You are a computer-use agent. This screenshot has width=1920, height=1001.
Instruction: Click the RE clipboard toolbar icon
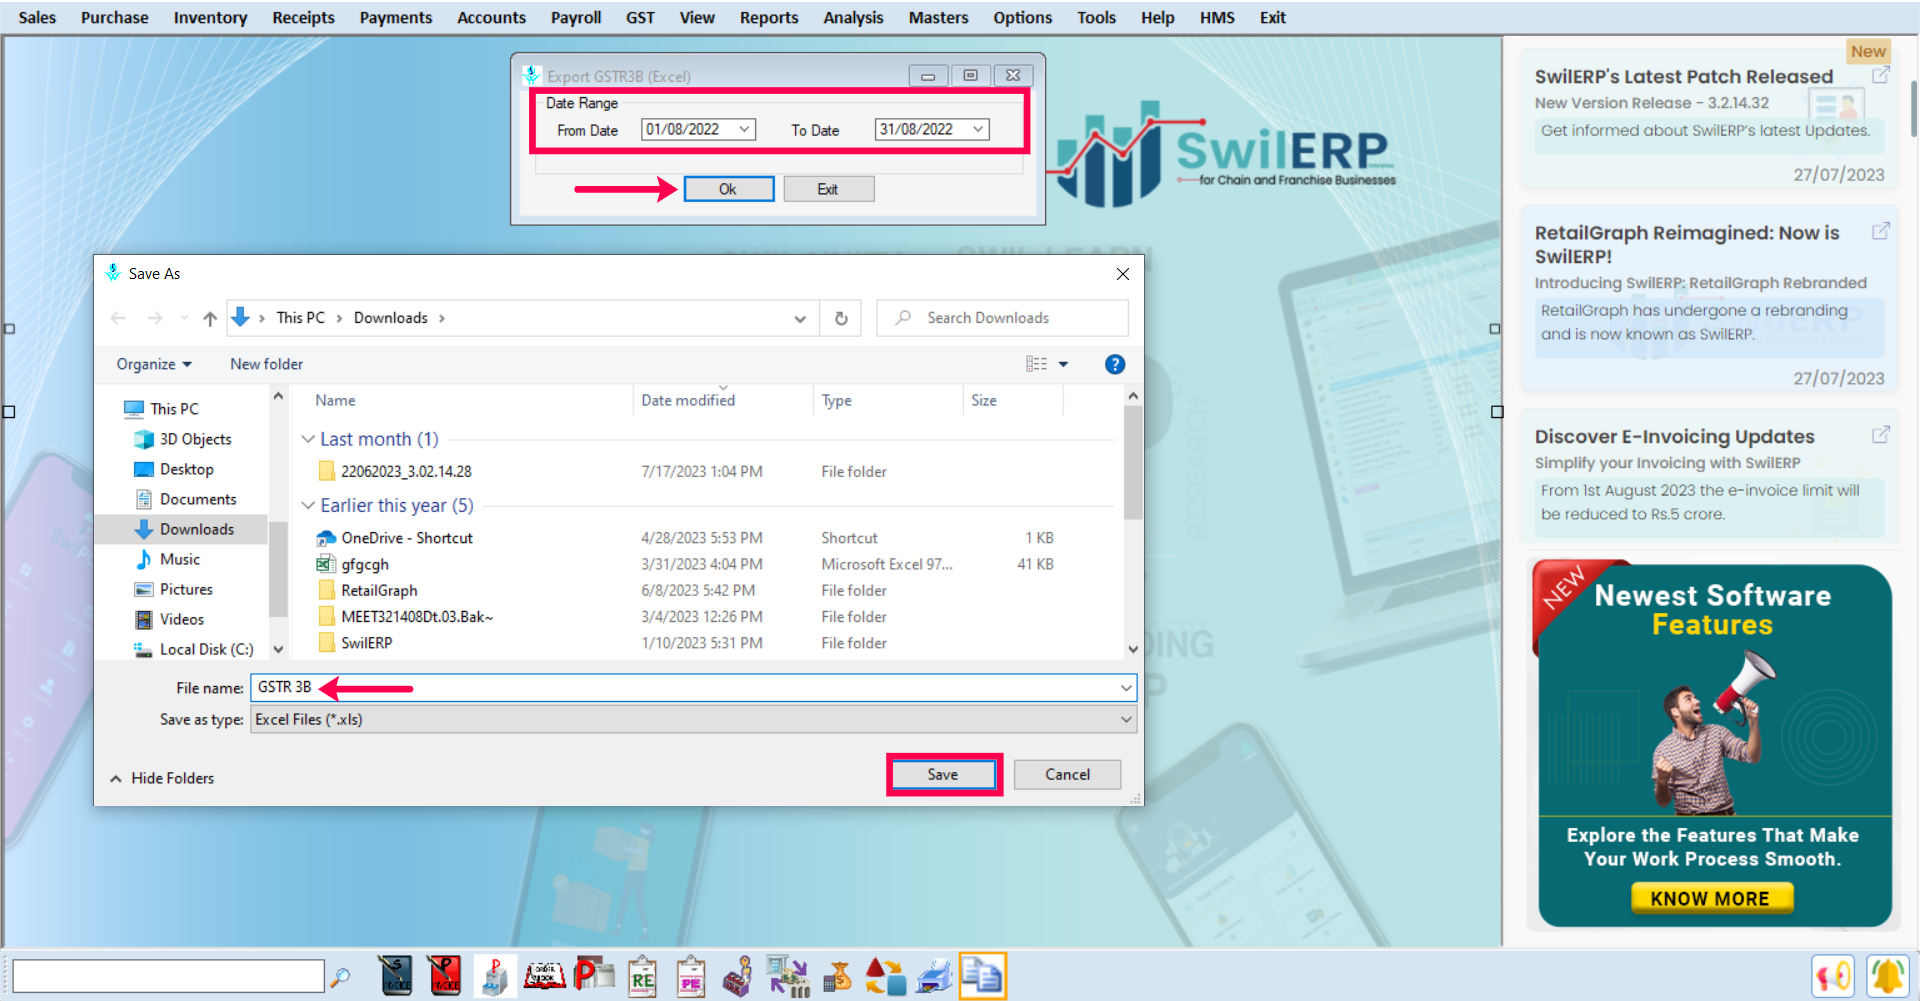click(642, 977)
